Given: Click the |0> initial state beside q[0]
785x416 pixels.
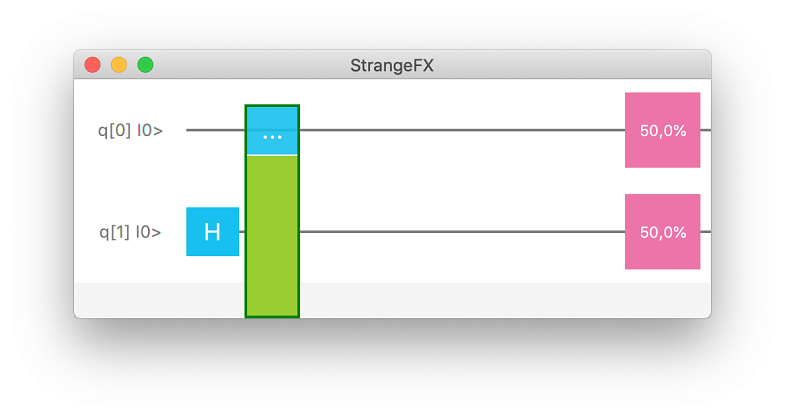Looking at the screenshot, I should pos(150,131).
